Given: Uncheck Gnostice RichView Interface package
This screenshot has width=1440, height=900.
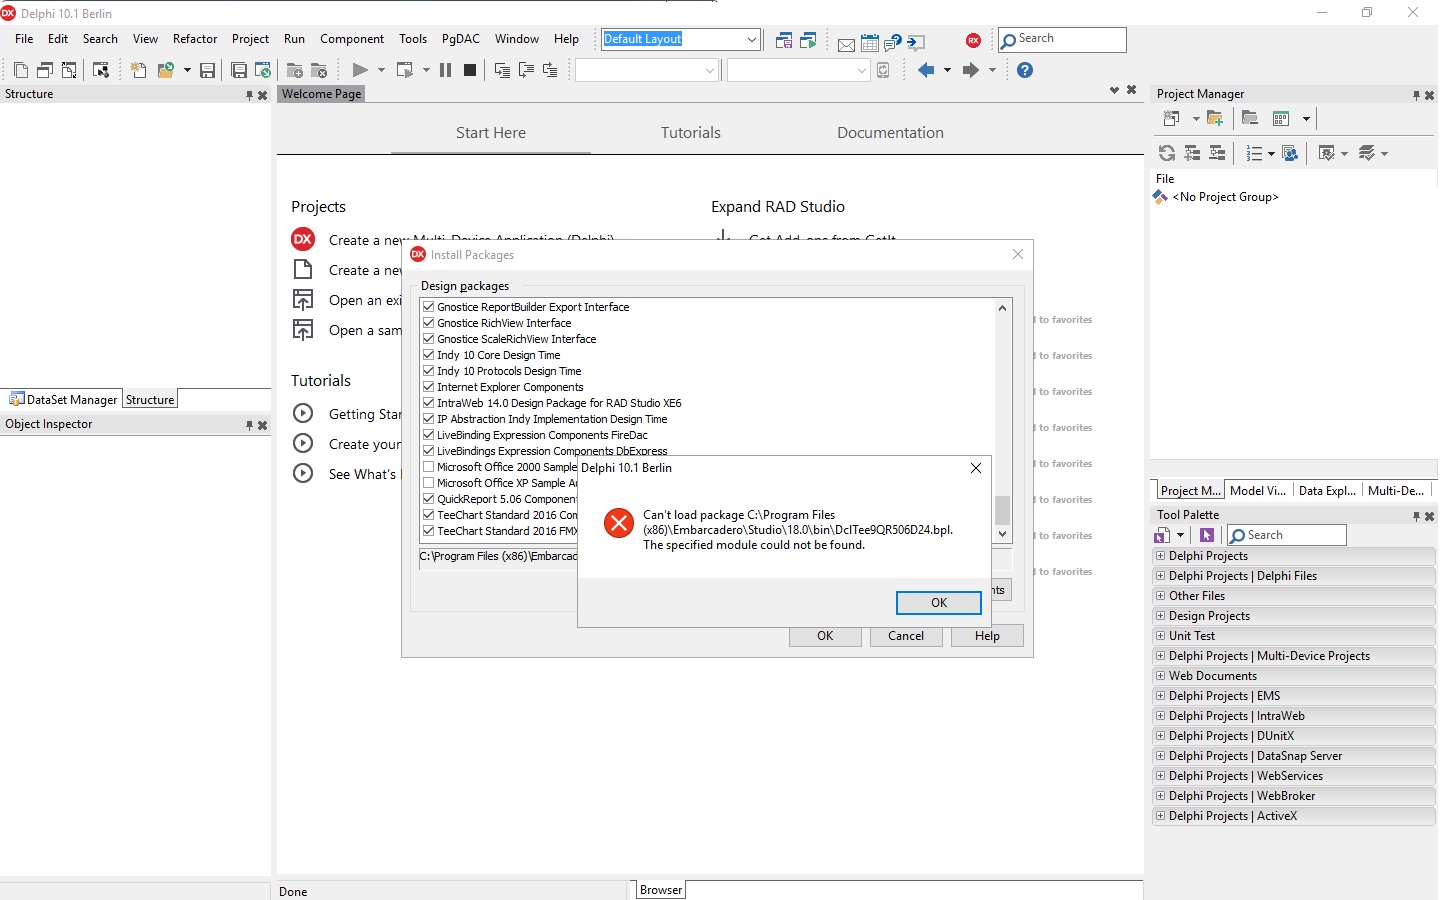Looking at the screenshot, I should point(428,323).
